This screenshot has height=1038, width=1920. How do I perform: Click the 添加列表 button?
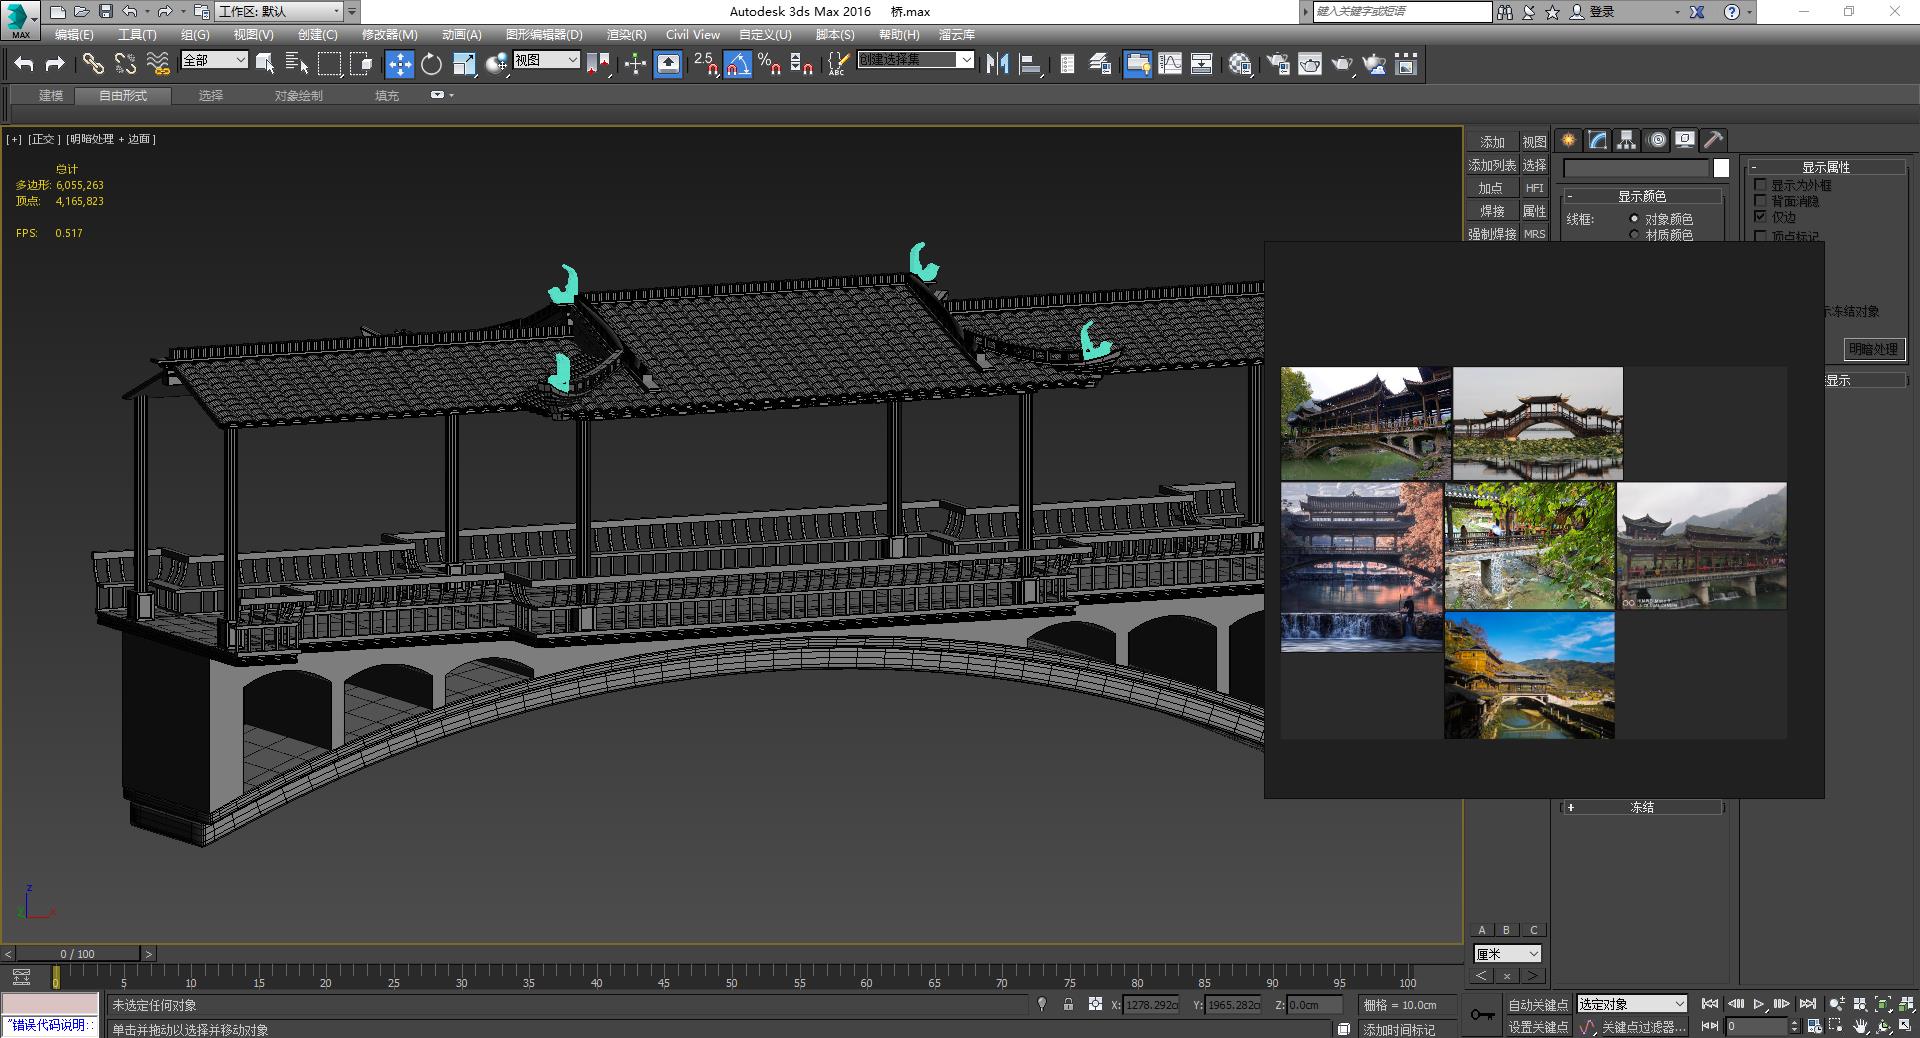pyautogui.click(x=1491, y=165)
